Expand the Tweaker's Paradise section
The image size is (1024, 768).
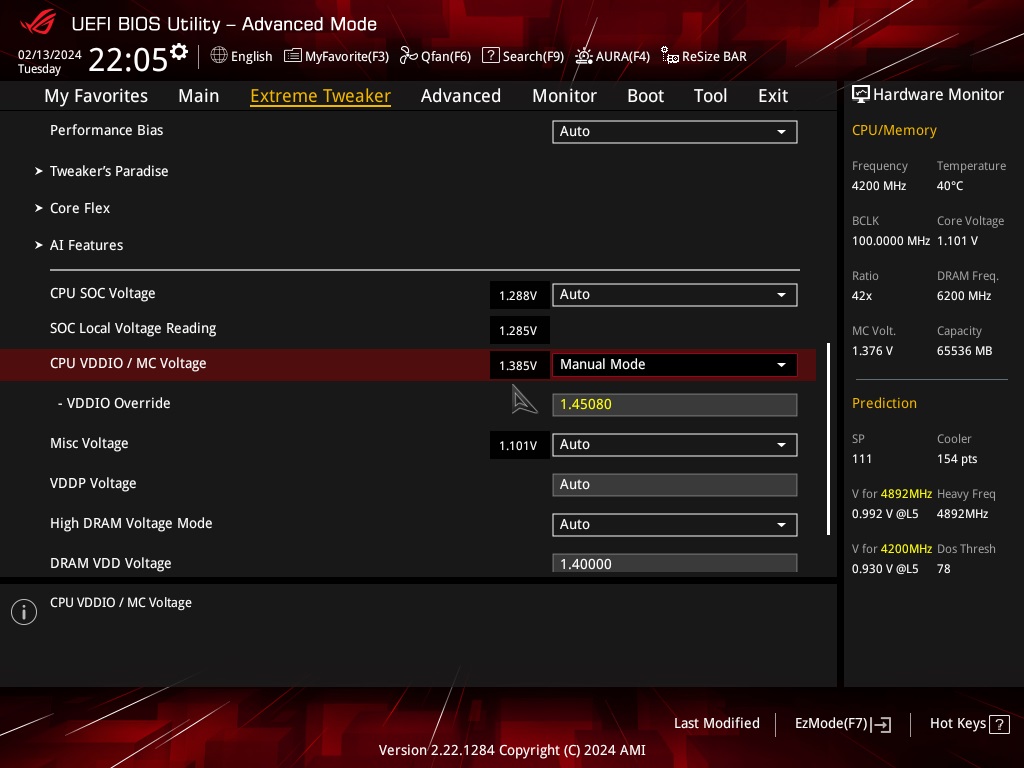(109, 171)
